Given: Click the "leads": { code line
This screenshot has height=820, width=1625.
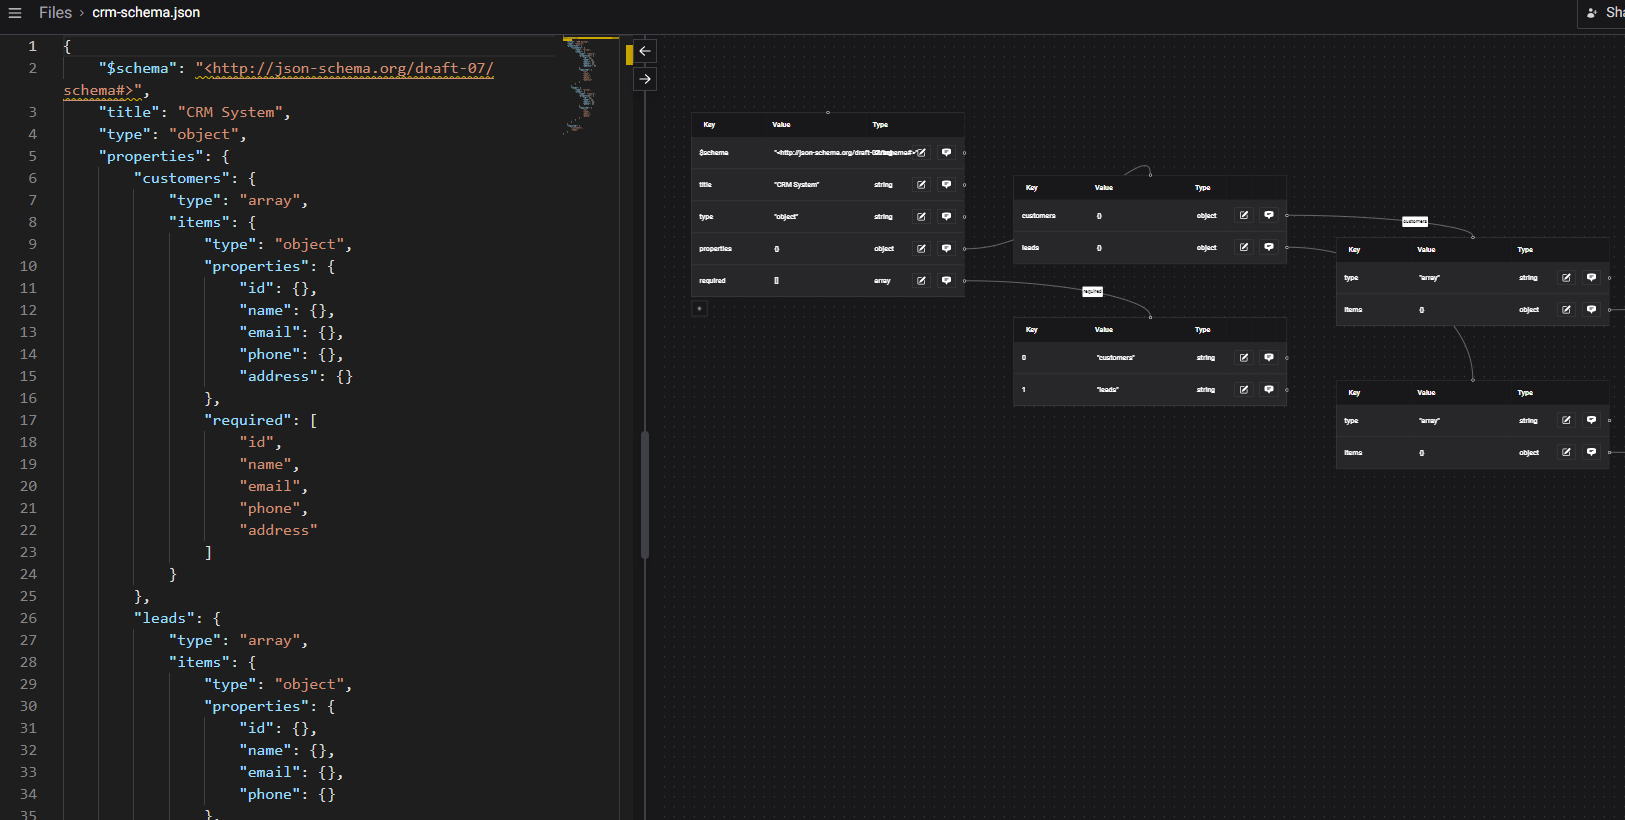Looking at the screenshot, I should [x=177, y=619].
